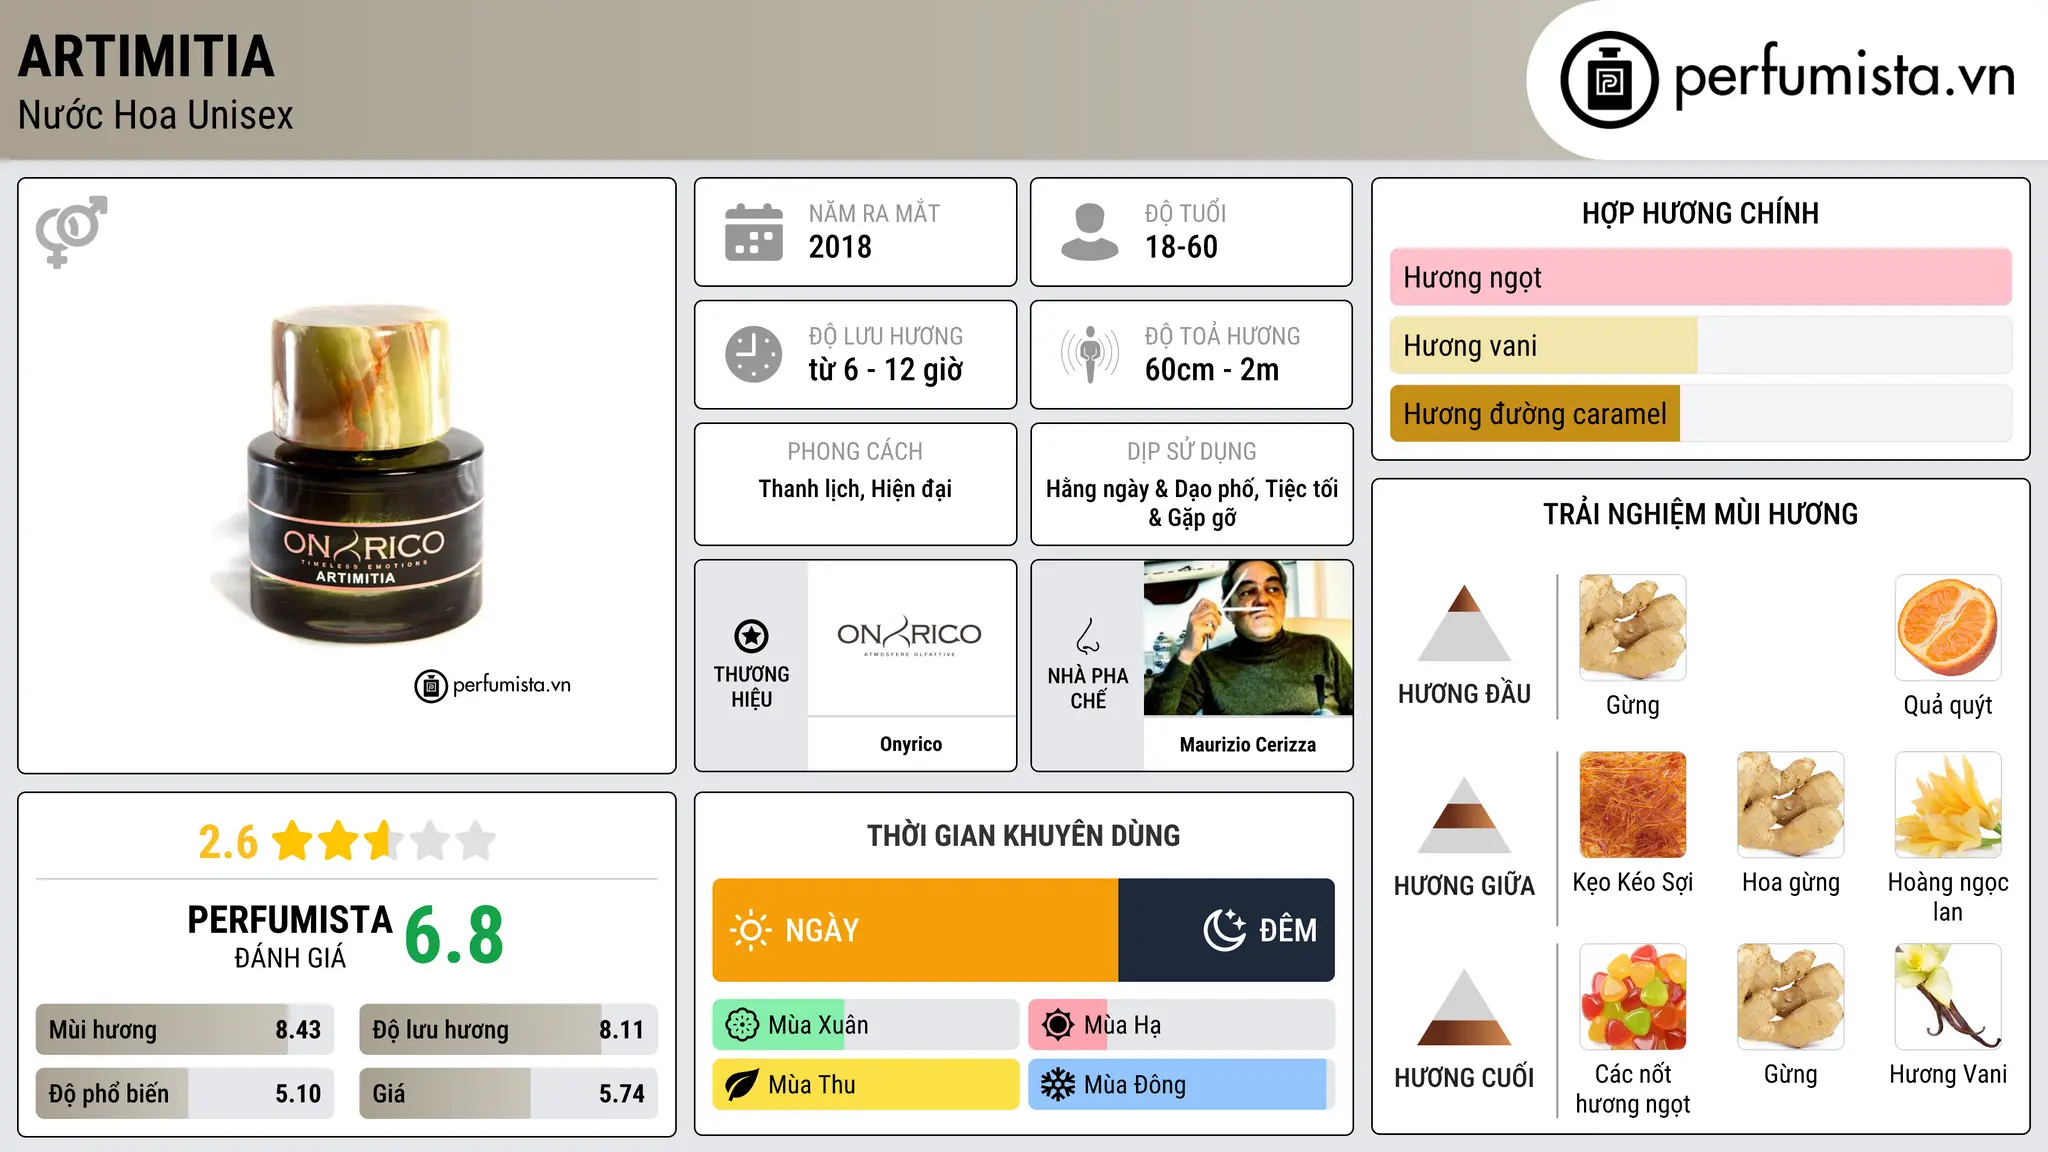
Task: Click the Mùa Thu season bar
Action: (x=866, y=1085)
